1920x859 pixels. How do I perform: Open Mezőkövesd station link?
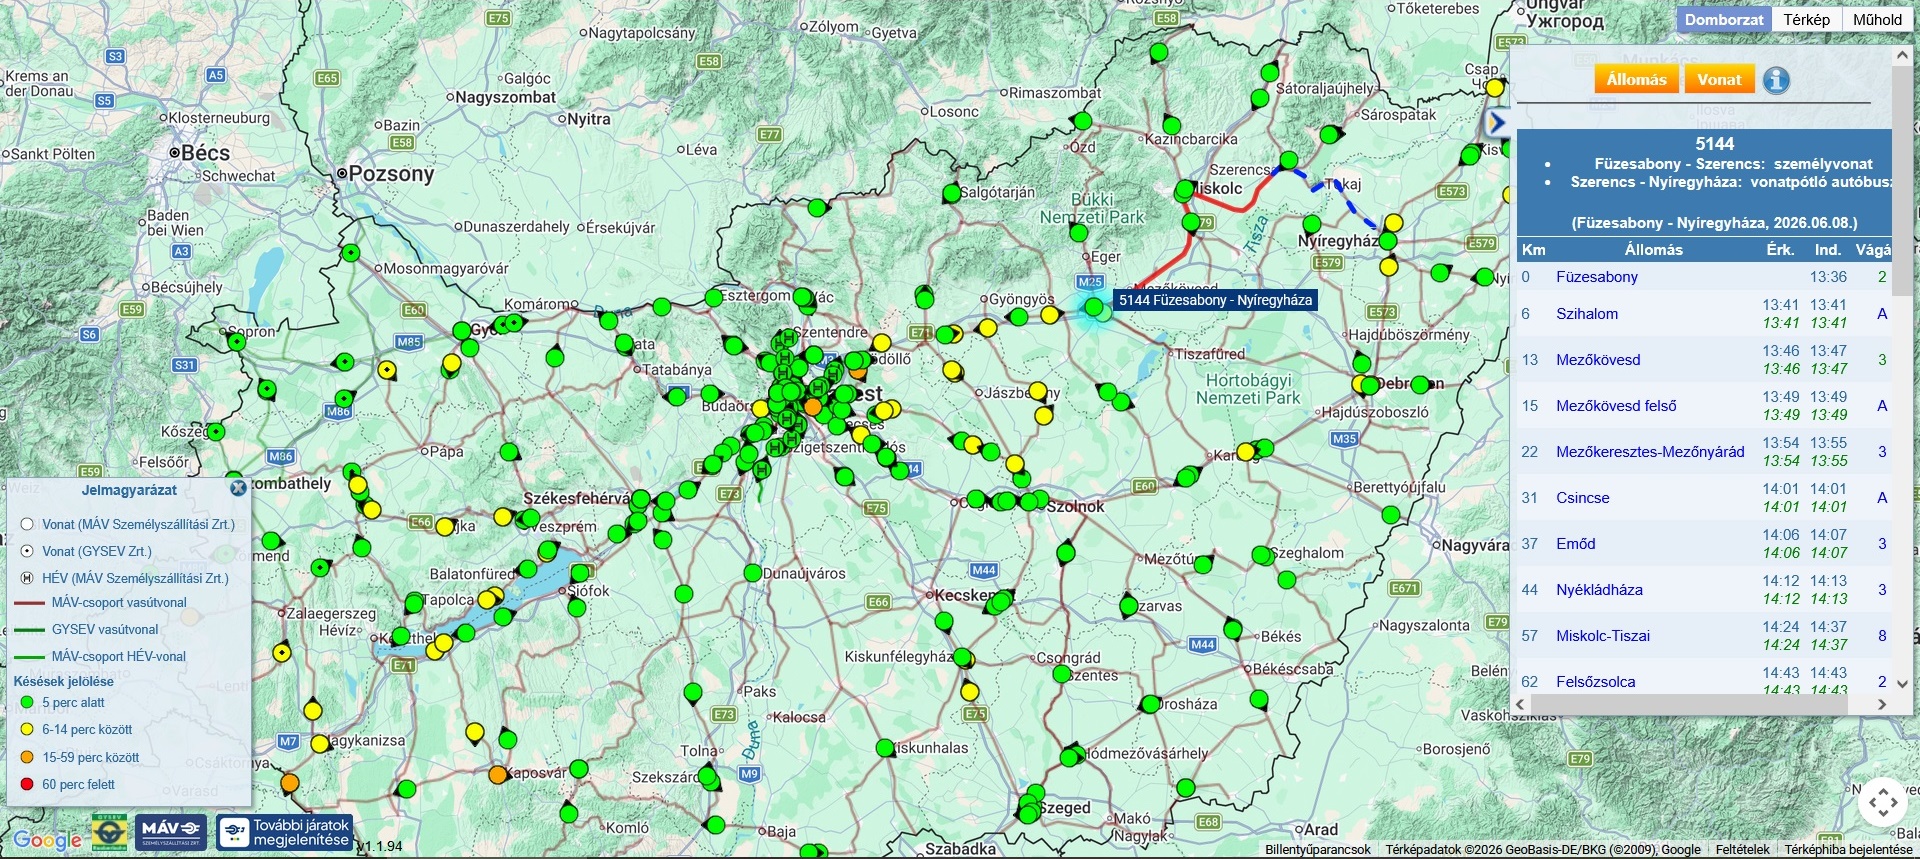point(1598,360)
